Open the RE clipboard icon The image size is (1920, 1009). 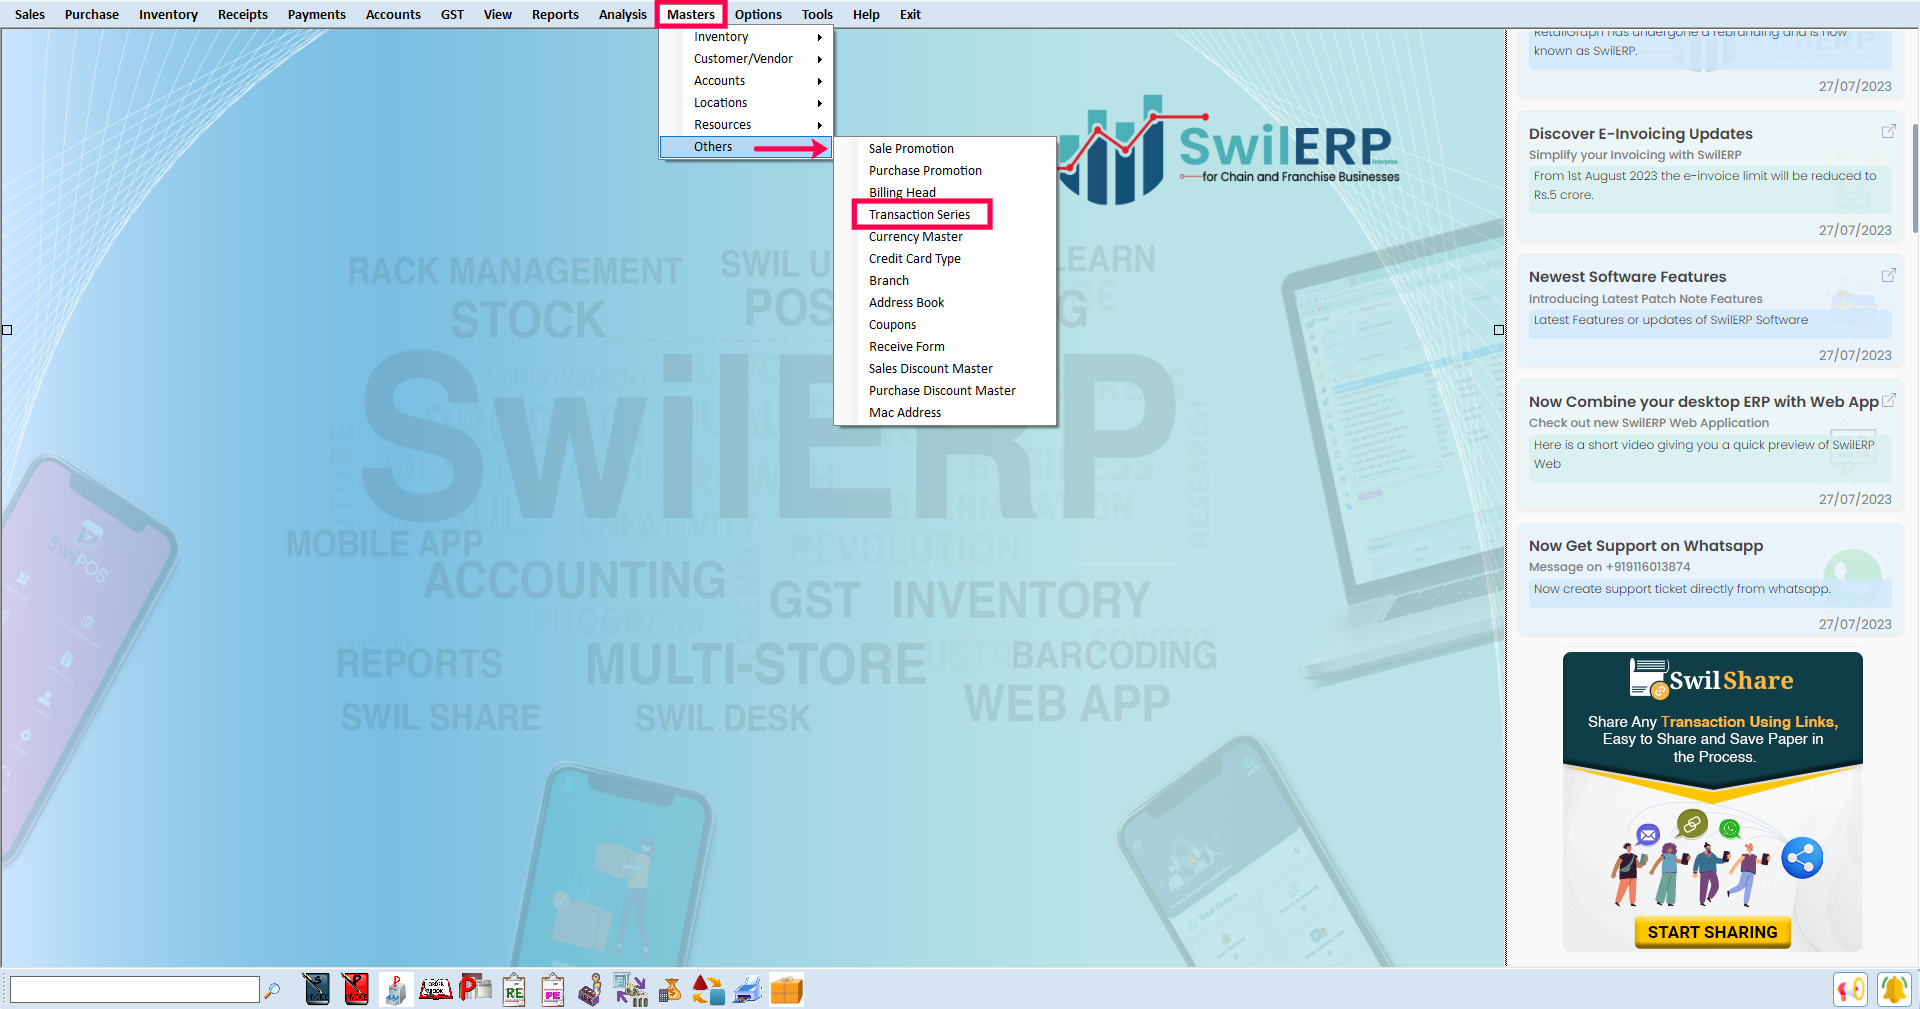coord(514,989)
